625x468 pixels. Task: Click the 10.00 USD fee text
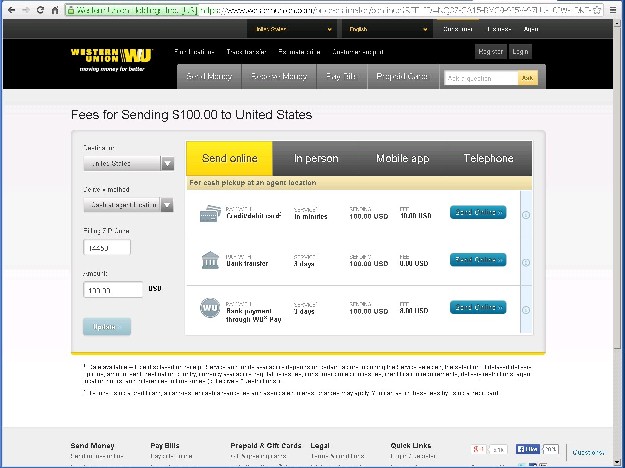click(416, 216)
